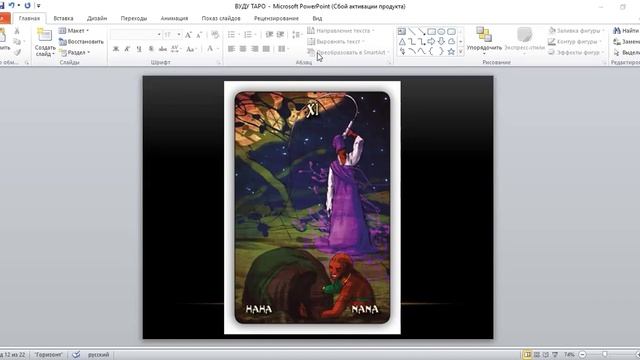Open the Направление текста dropdown

click(x=341, y=31)
